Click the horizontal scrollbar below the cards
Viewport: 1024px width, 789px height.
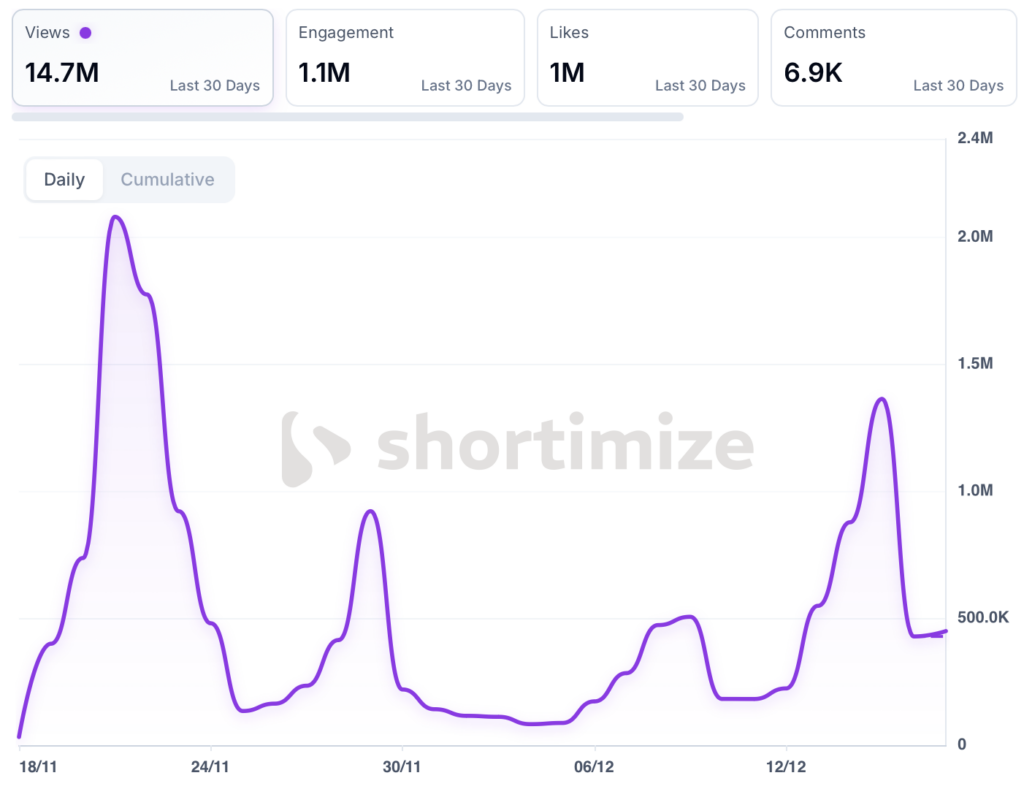point(347,117)
